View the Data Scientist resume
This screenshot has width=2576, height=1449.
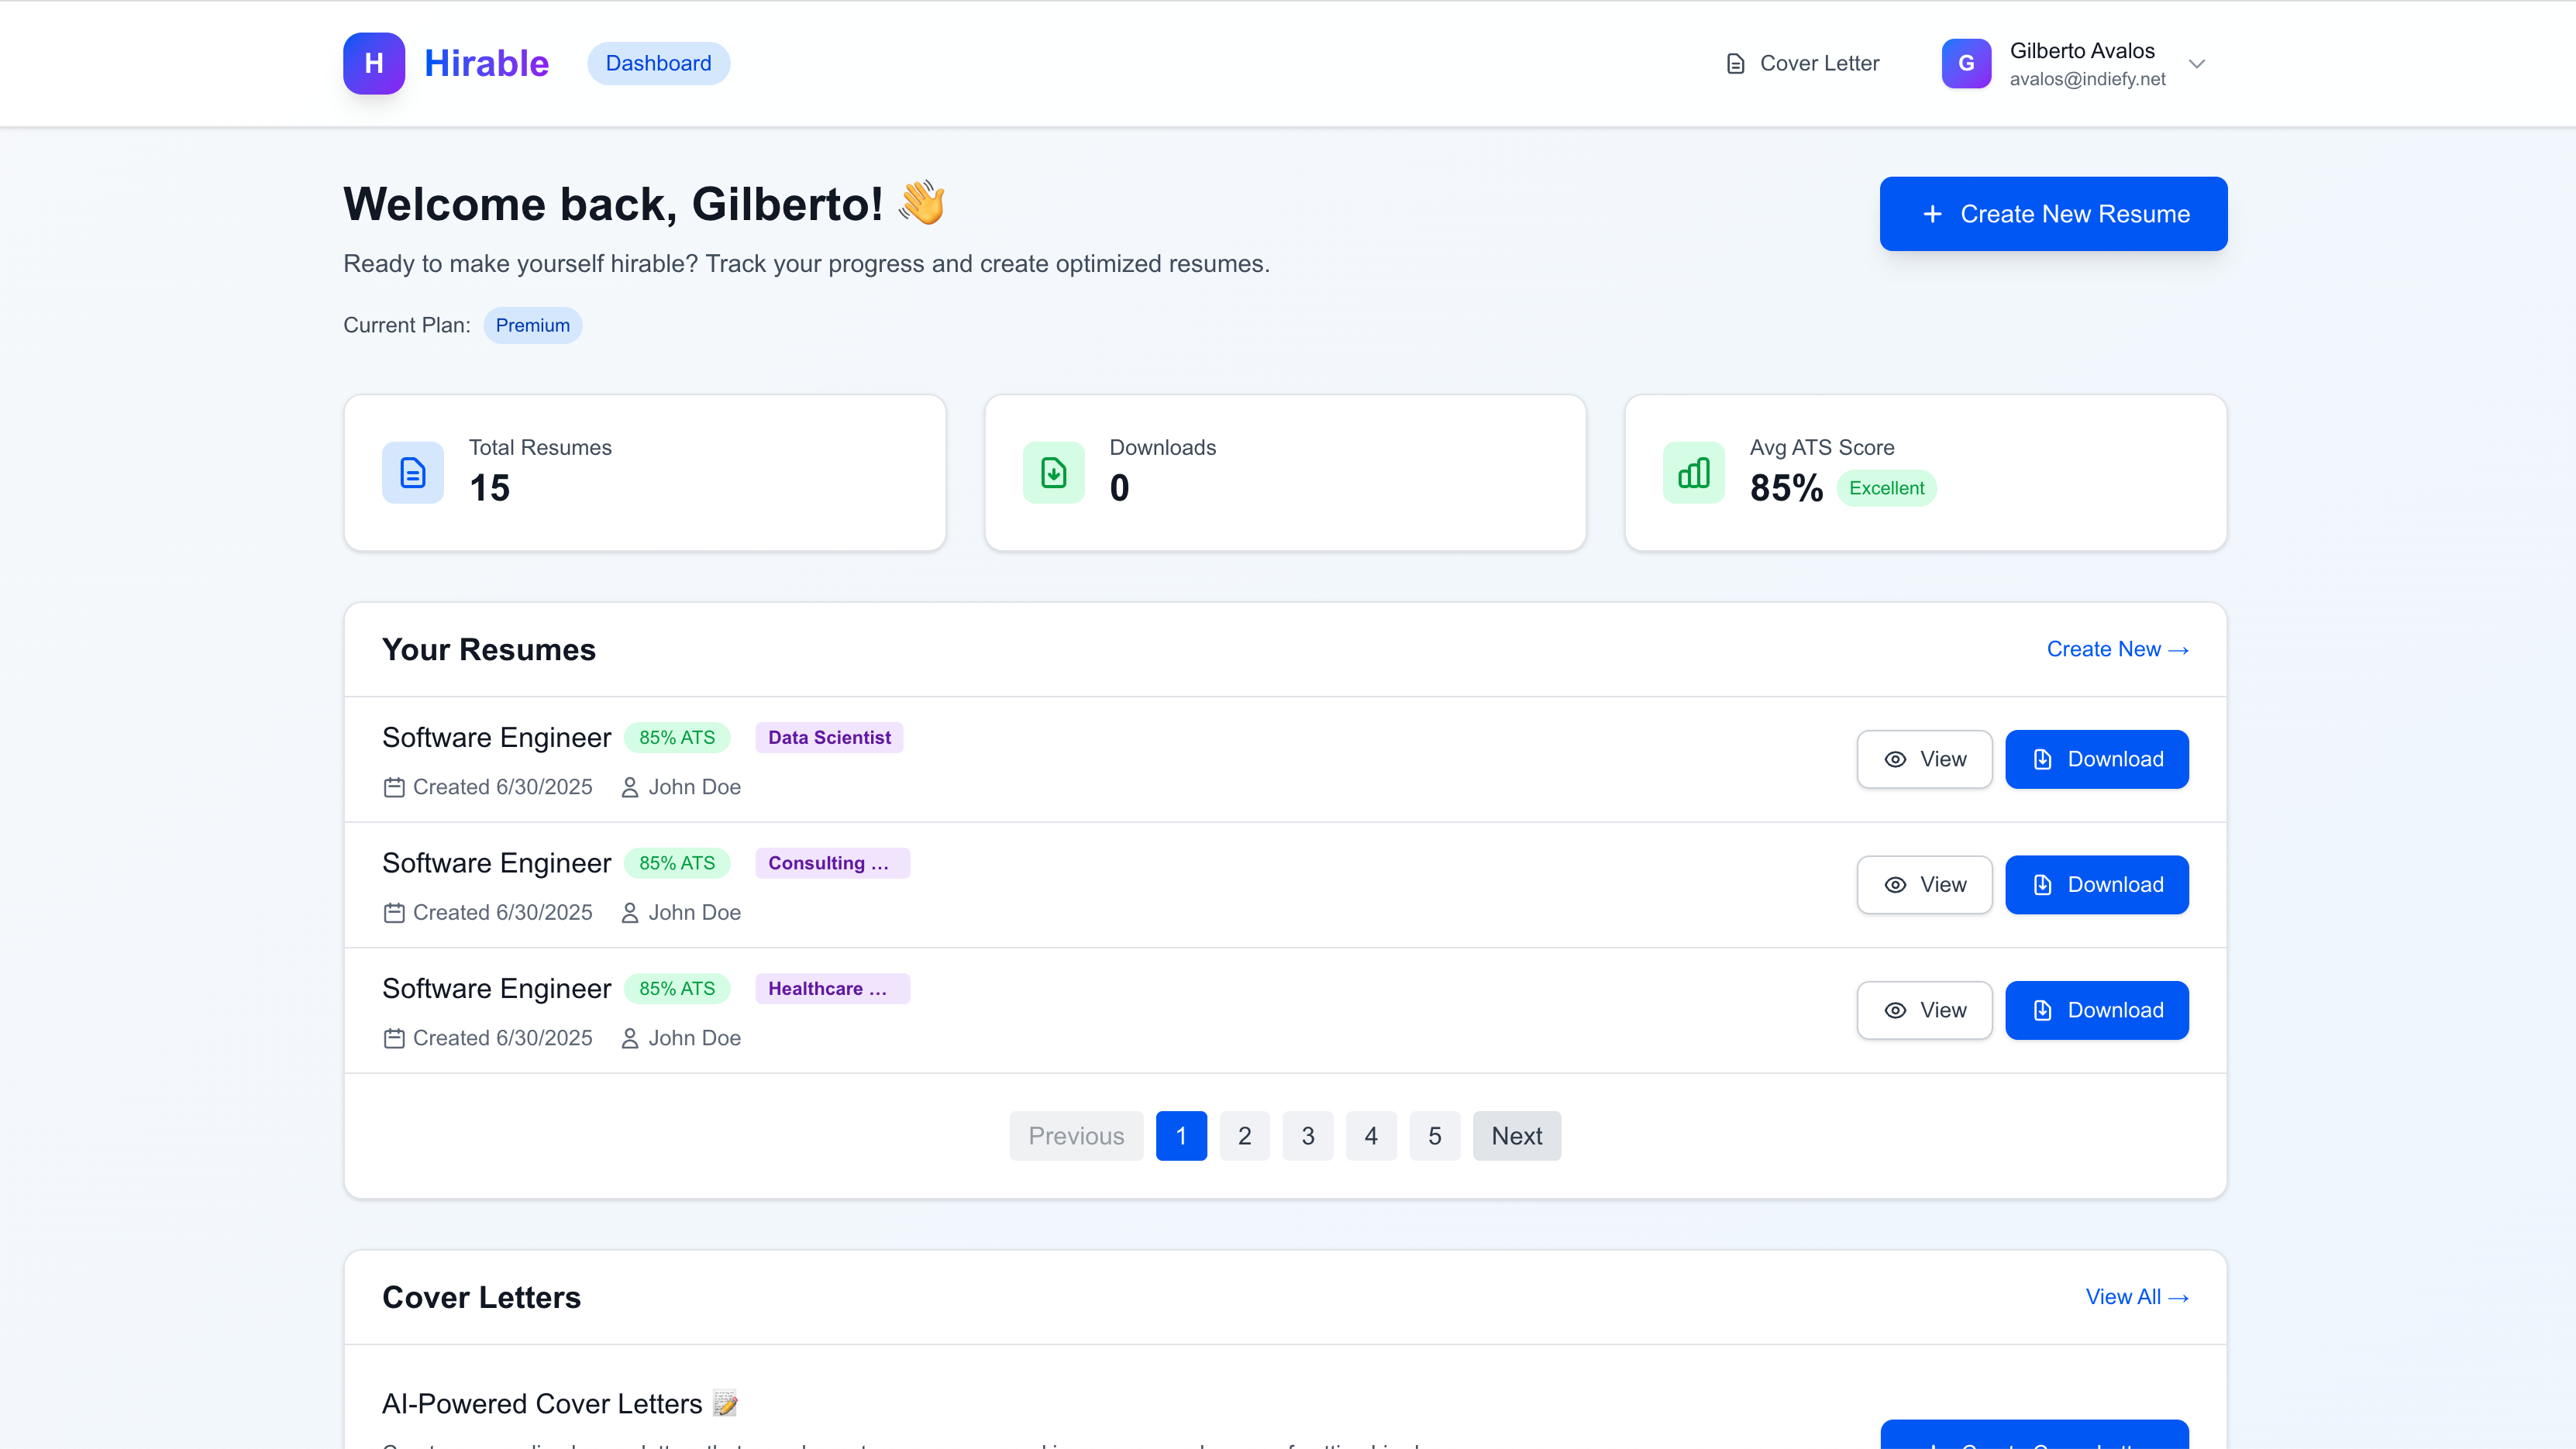coord(1924,759)
